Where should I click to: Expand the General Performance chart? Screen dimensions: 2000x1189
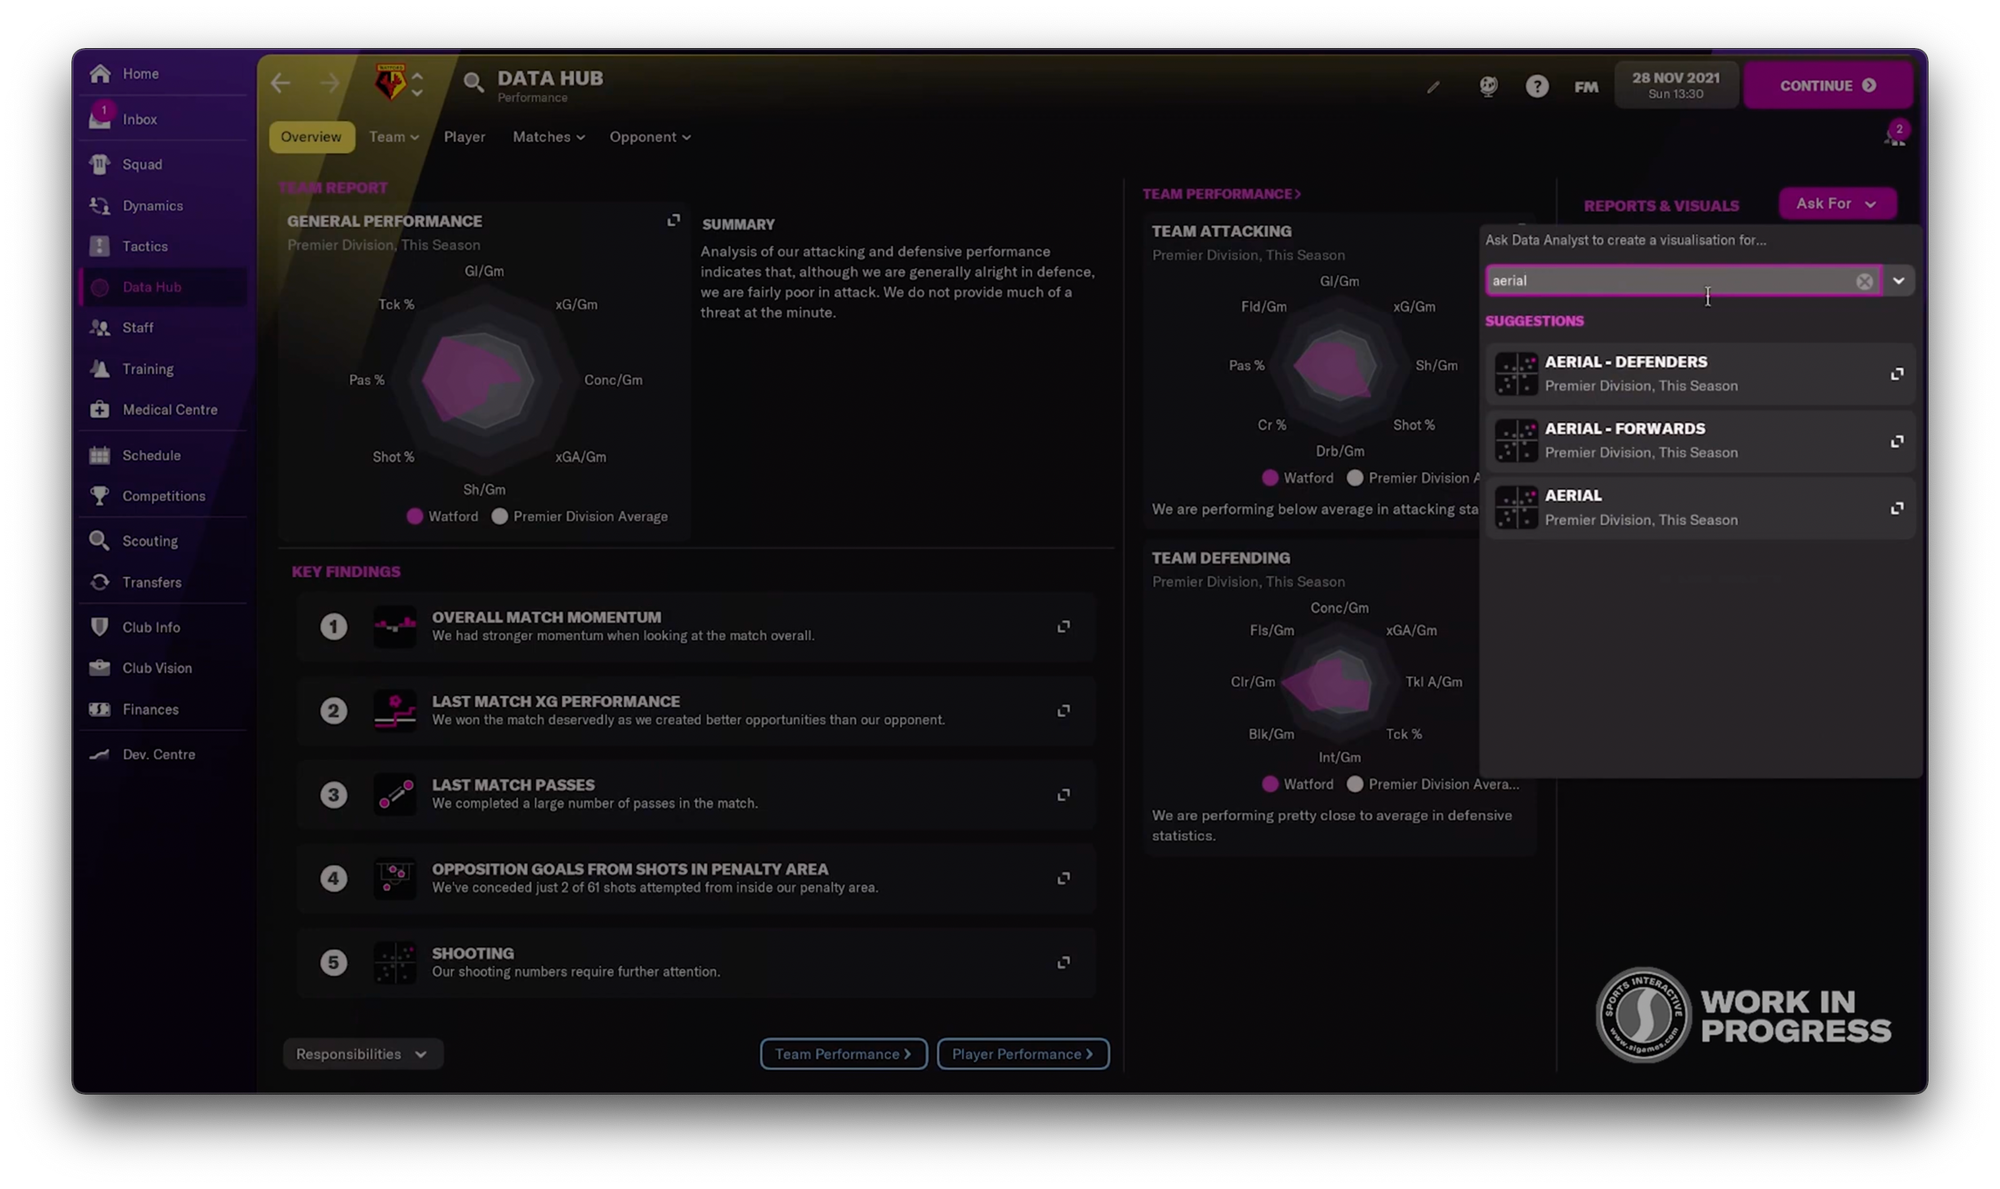[x=673, y=220]
